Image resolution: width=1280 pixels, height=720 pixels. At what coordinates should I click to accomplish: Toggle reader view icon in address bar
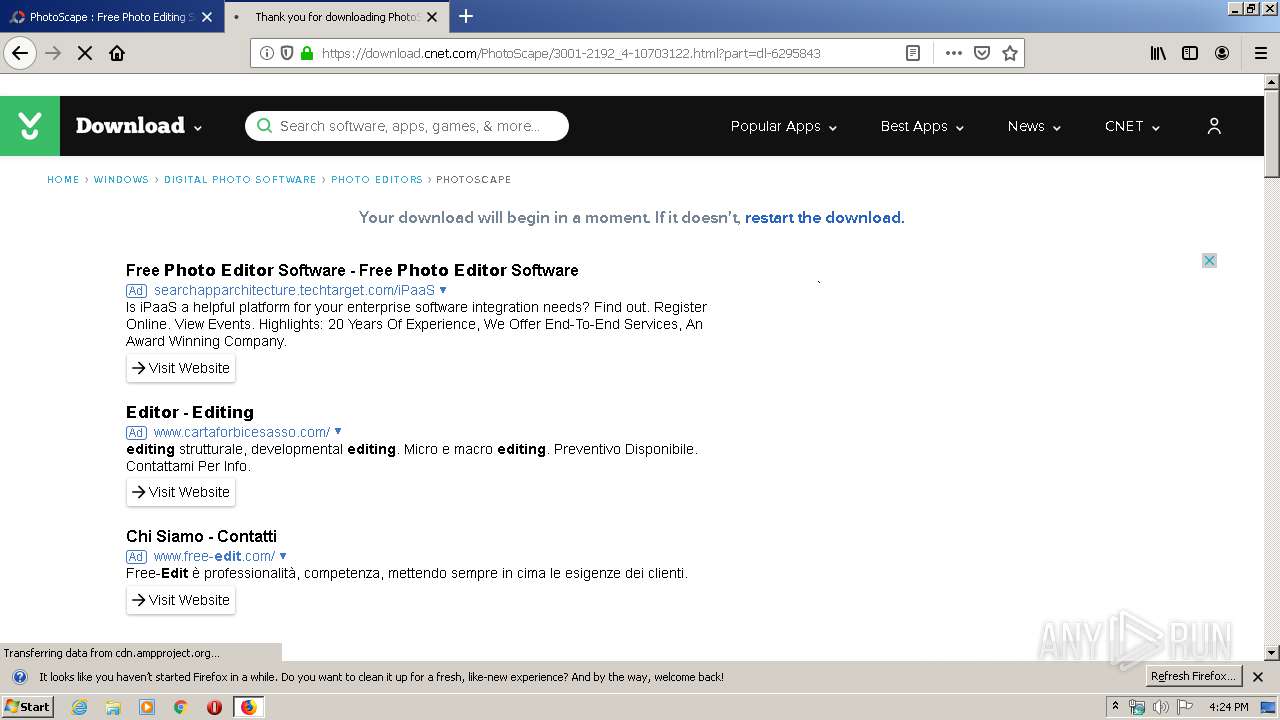[913, 53]
